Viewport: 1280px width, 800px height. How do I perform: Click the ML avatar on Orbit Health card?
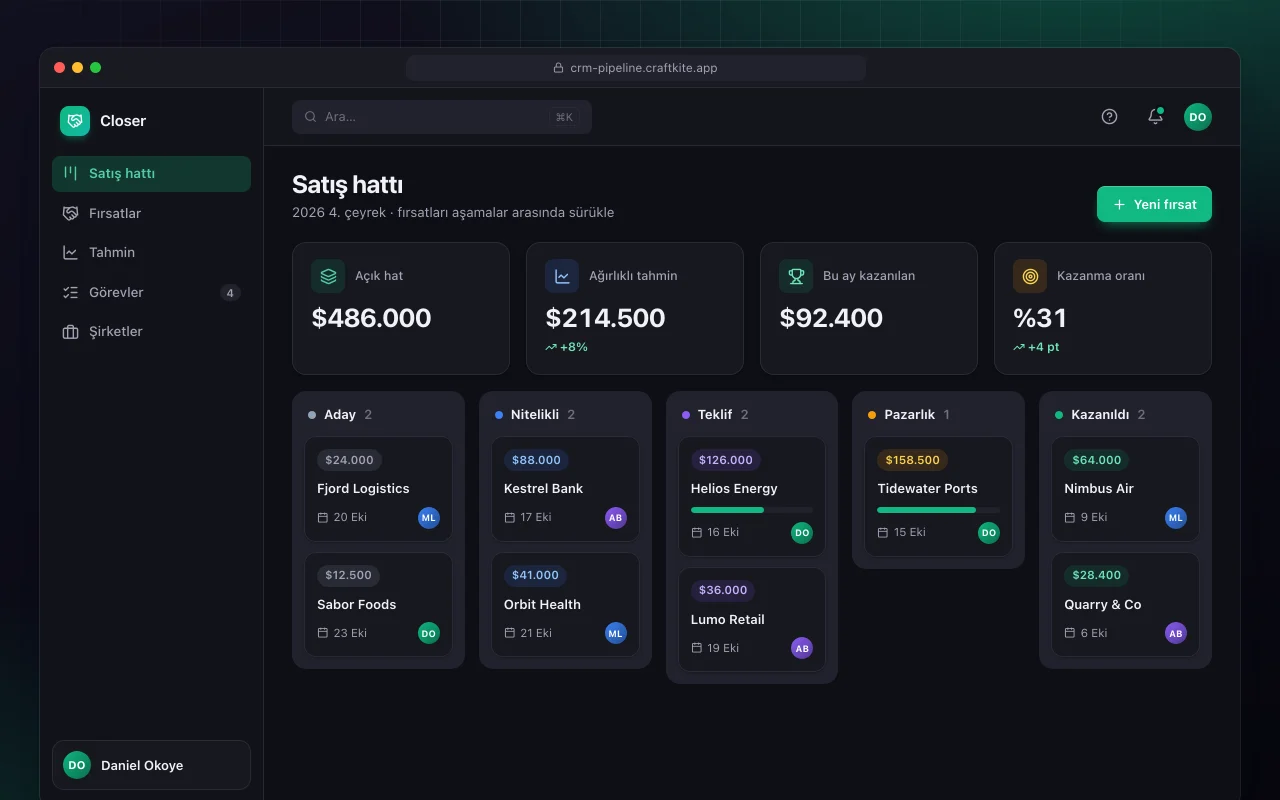[616, 633]
